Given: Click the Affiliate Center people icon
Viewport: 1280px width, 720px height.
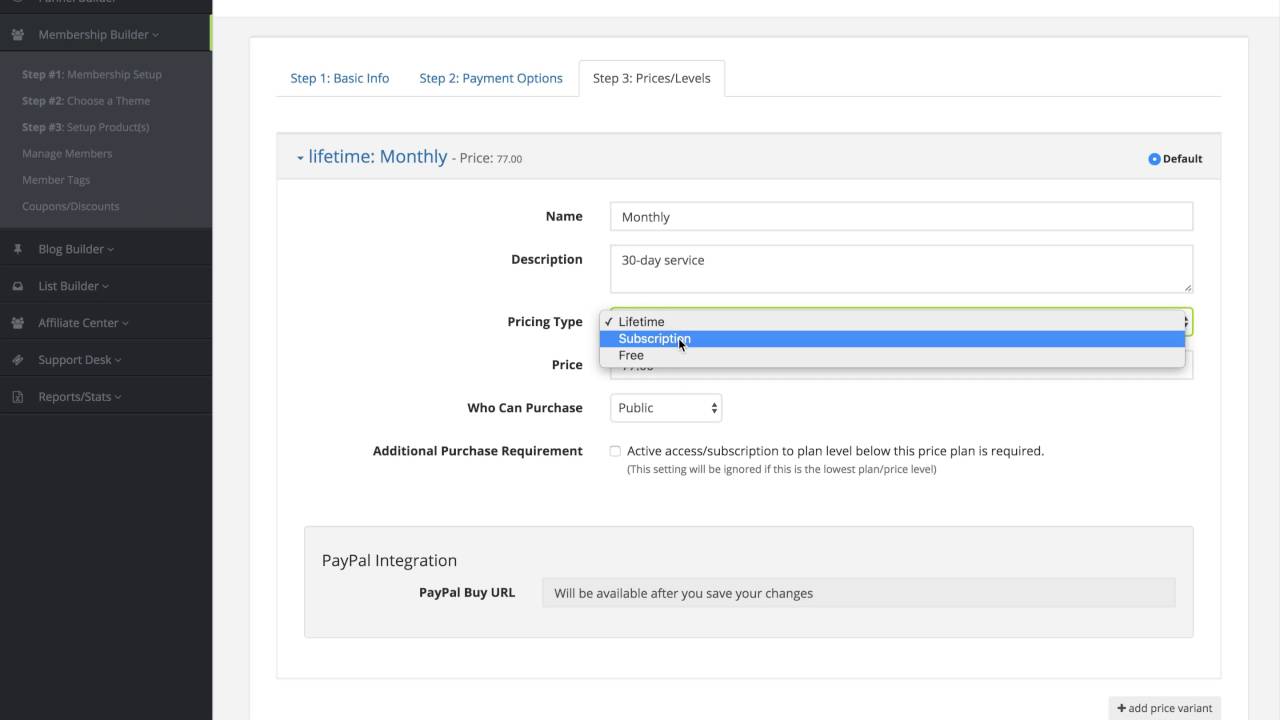Looking at the screenshot, I should pyautogui.click(x=18, y=323).
